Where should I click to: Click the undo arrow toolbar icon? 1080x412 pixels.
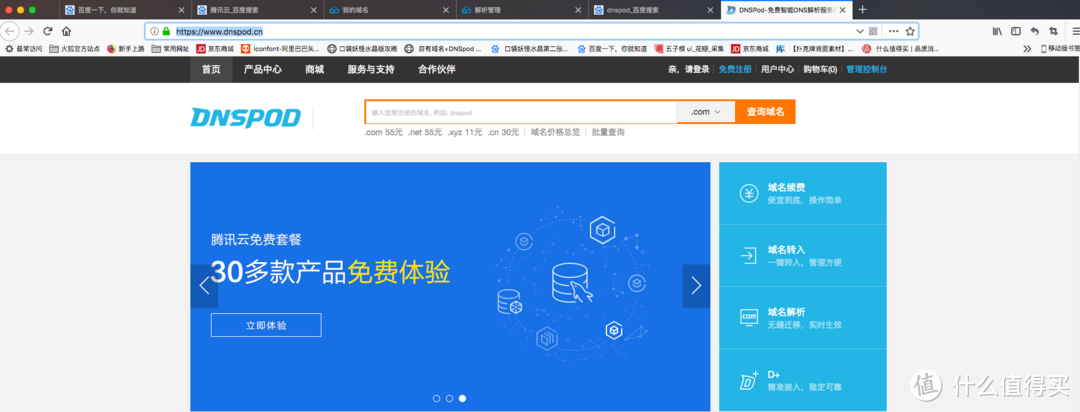point(1035,31)
